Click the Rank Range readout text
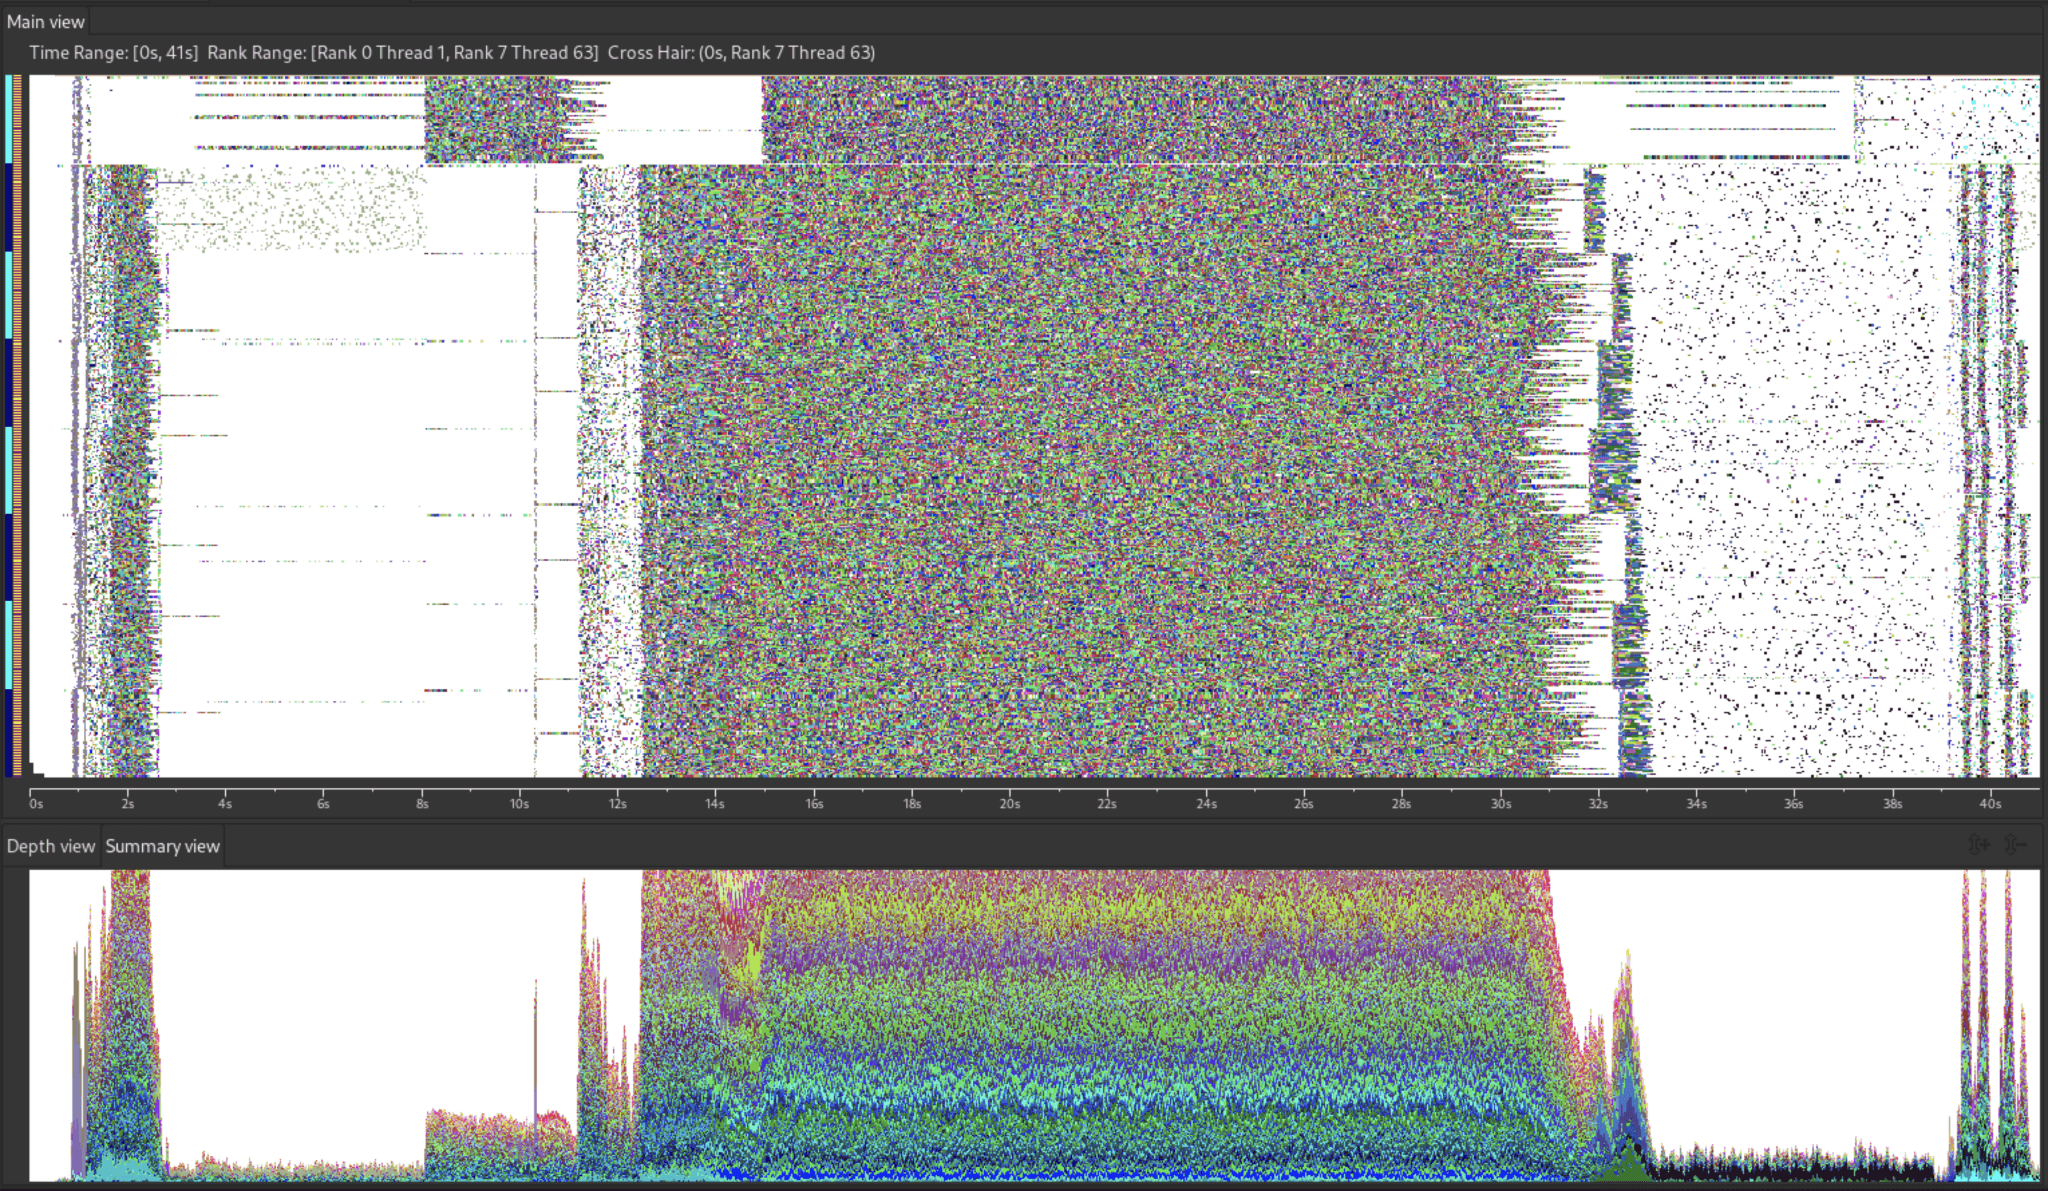 (402, 53)
